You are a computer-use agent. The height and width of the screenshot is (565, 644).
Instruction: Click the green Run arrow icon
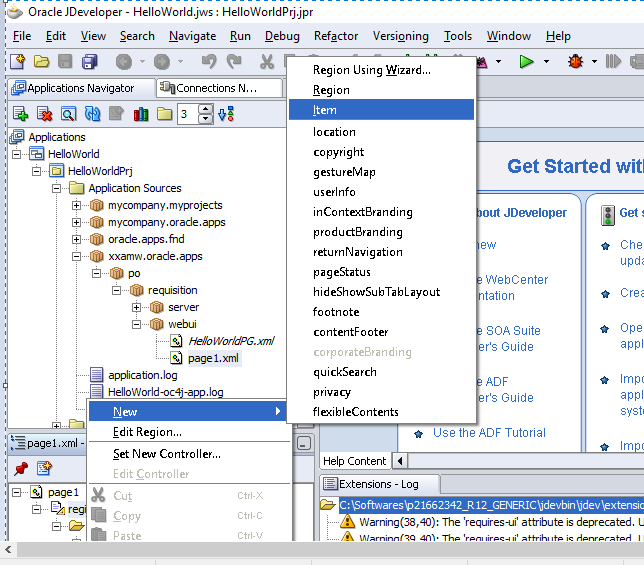(x=526, y=62)
